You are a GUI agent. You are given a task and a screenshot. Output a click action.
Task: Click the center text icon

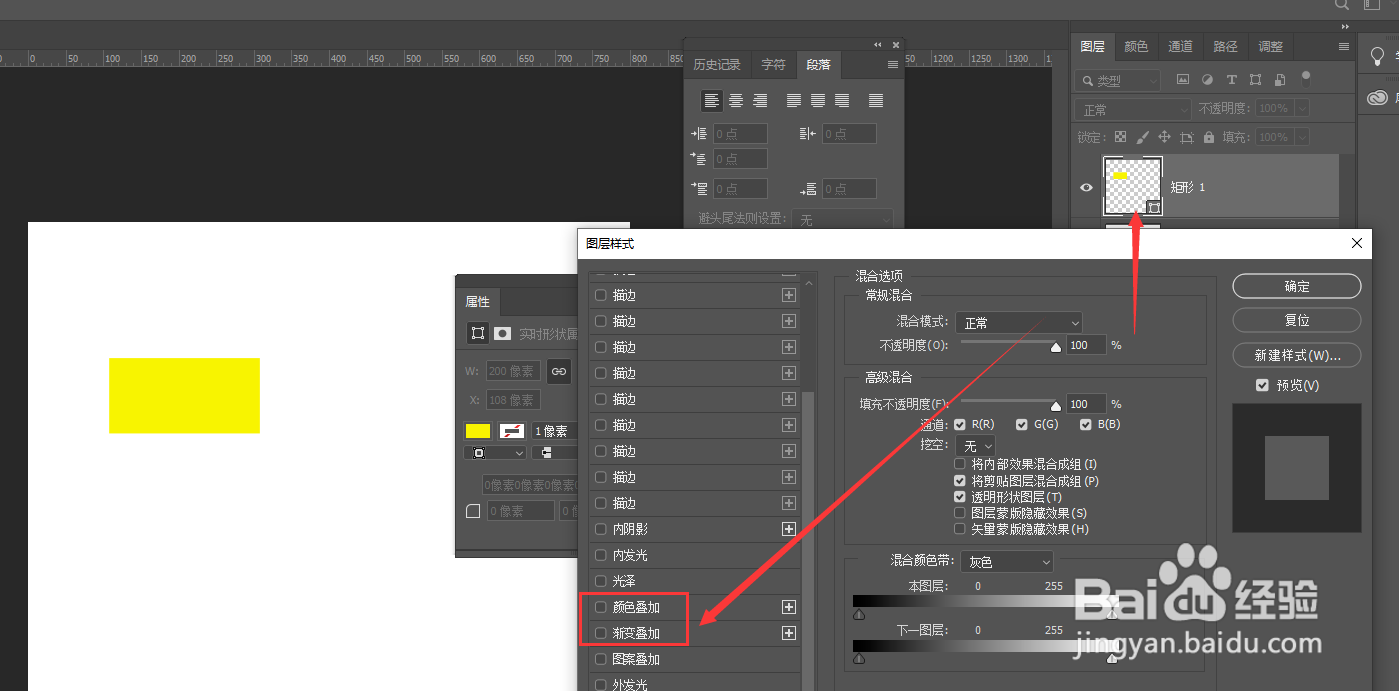[x=736, y=100]
